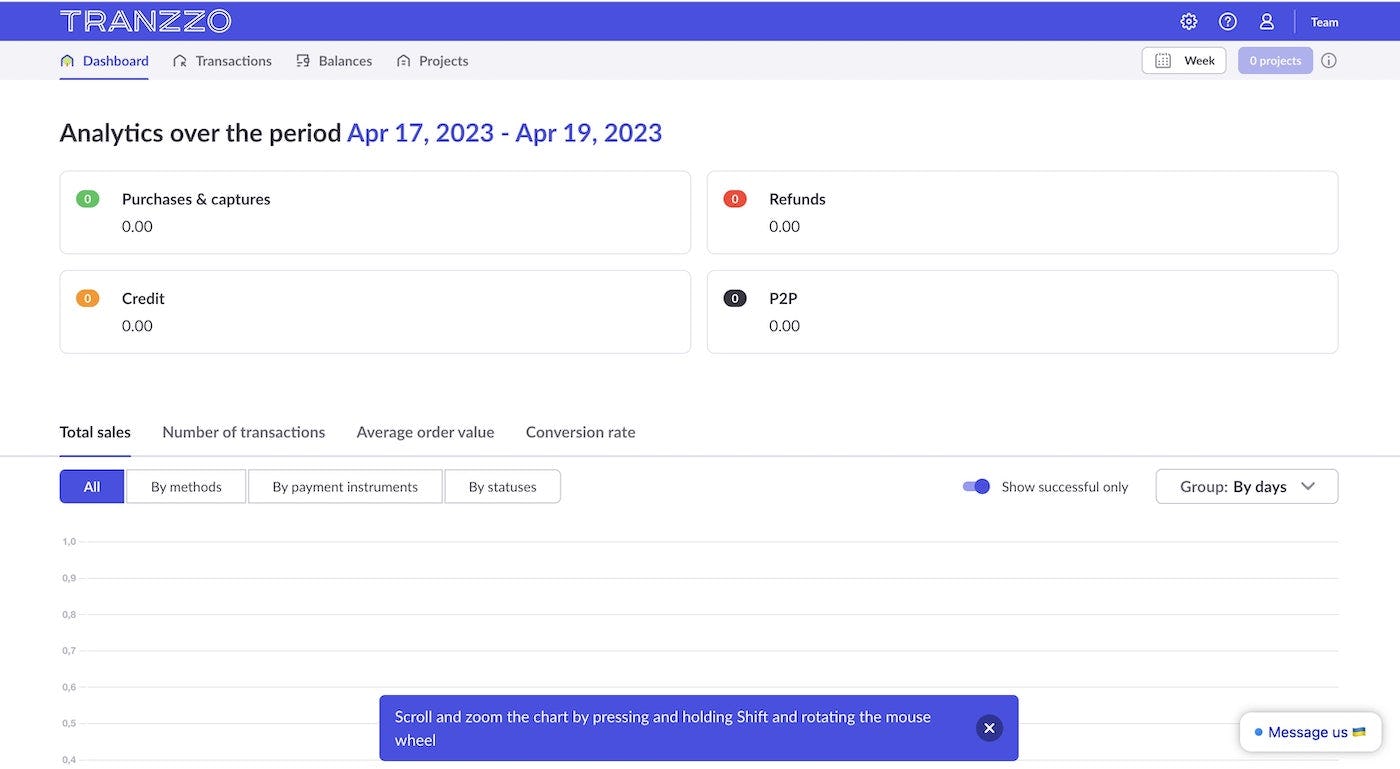Select the Dashboard house icon
The width and height of the screenshot is (1400, 769).
(x=68, y=60)
